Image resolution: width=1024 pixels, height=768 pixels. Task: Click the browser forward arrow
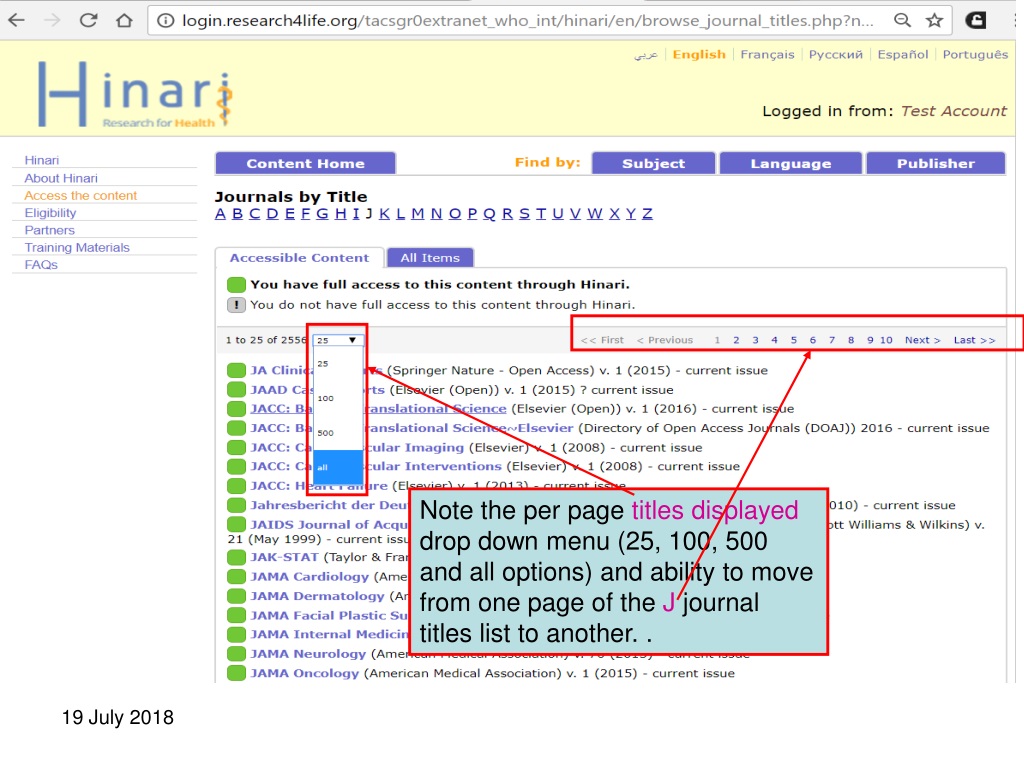click(x=52, y=20)
